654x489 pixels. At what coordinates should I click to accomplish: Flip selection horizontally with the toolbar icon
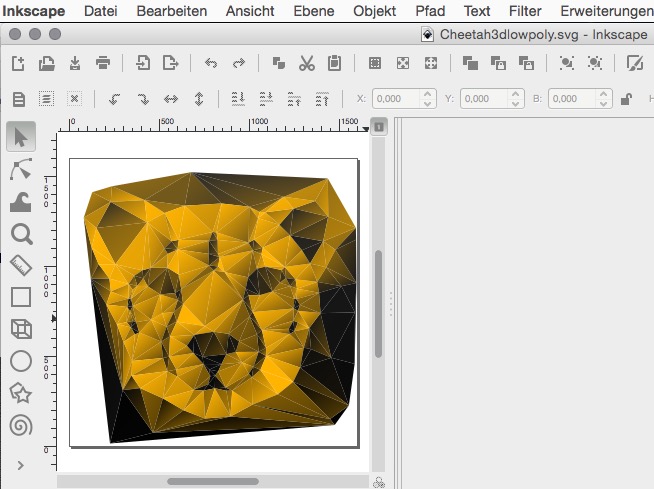click(171, 99)
